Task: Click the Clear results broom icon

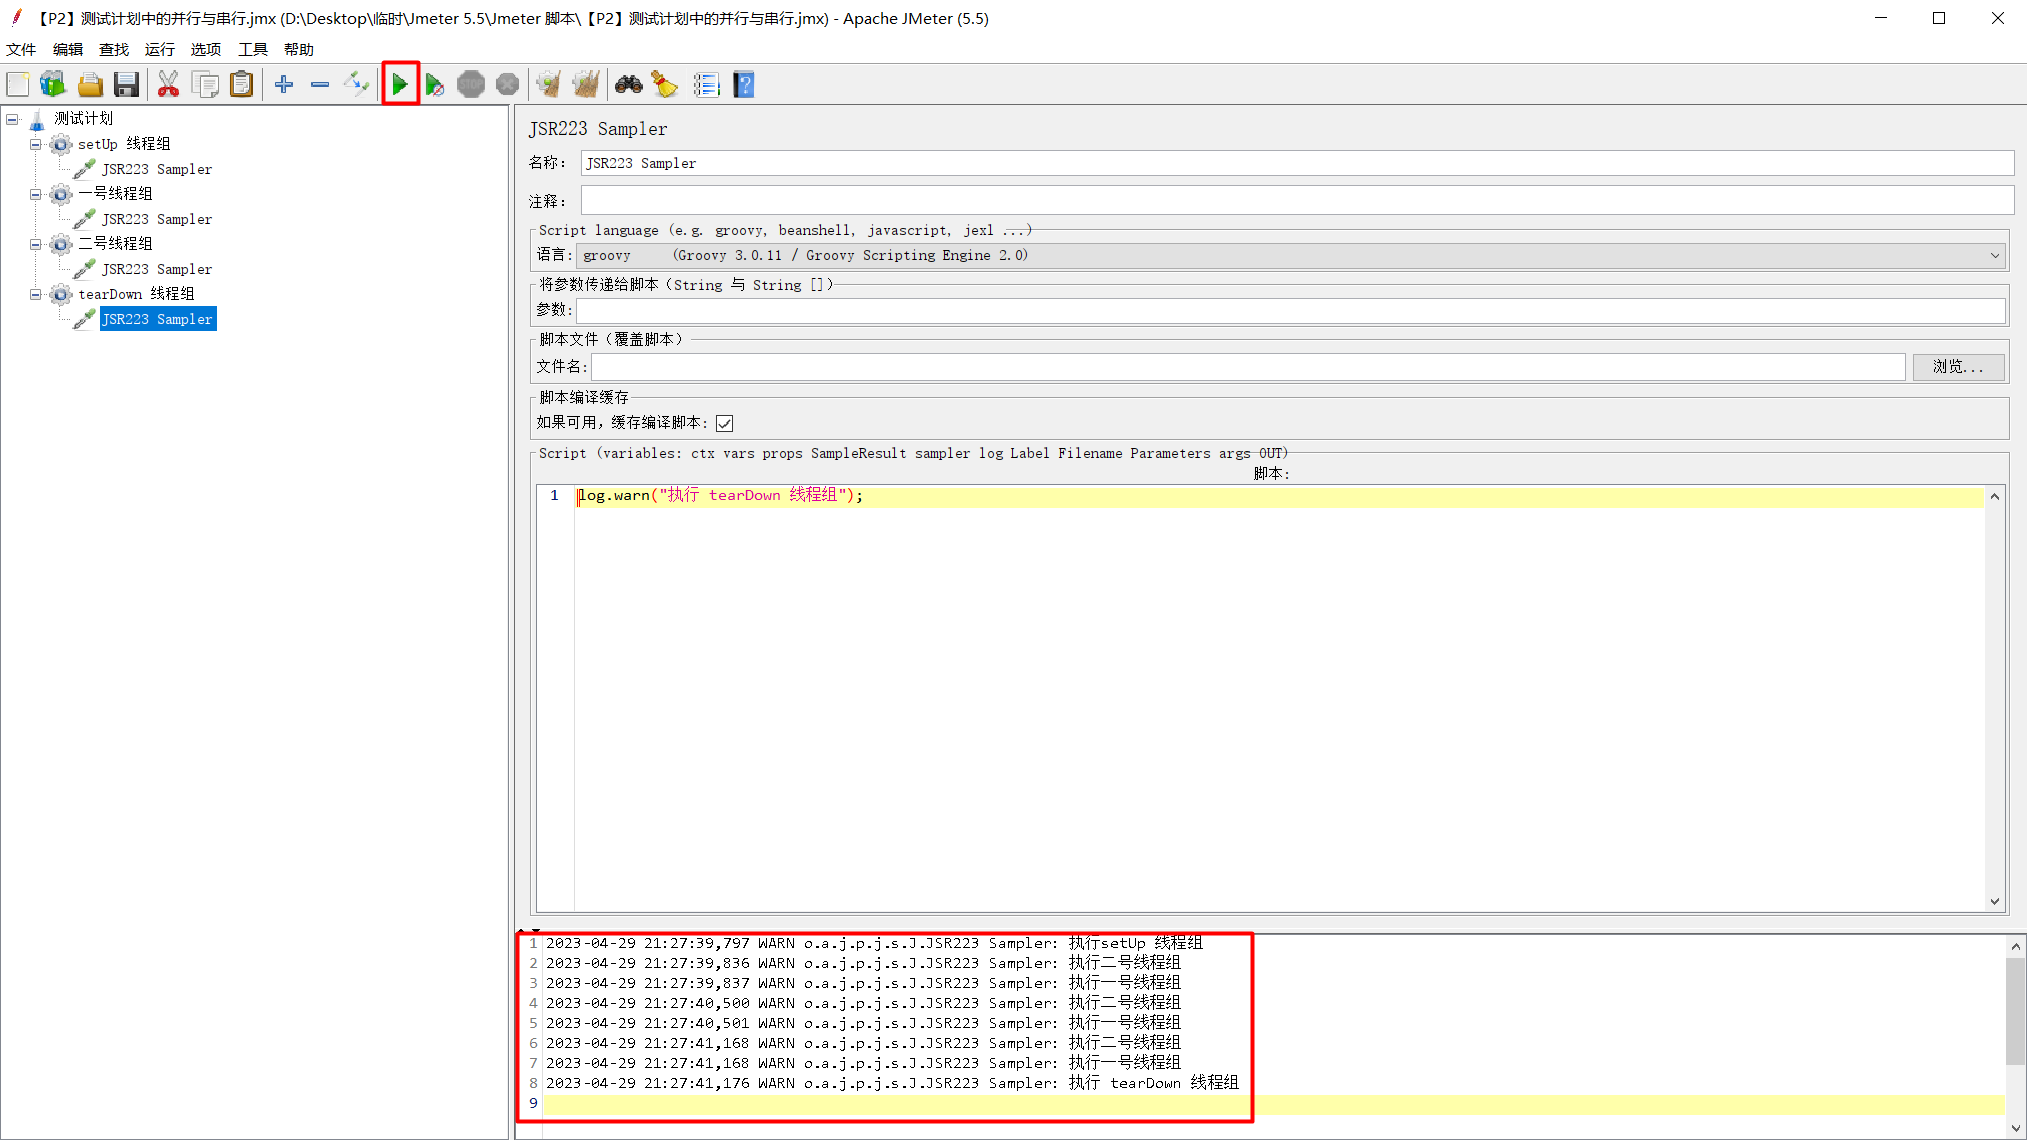Action: [x=548, y=85]
